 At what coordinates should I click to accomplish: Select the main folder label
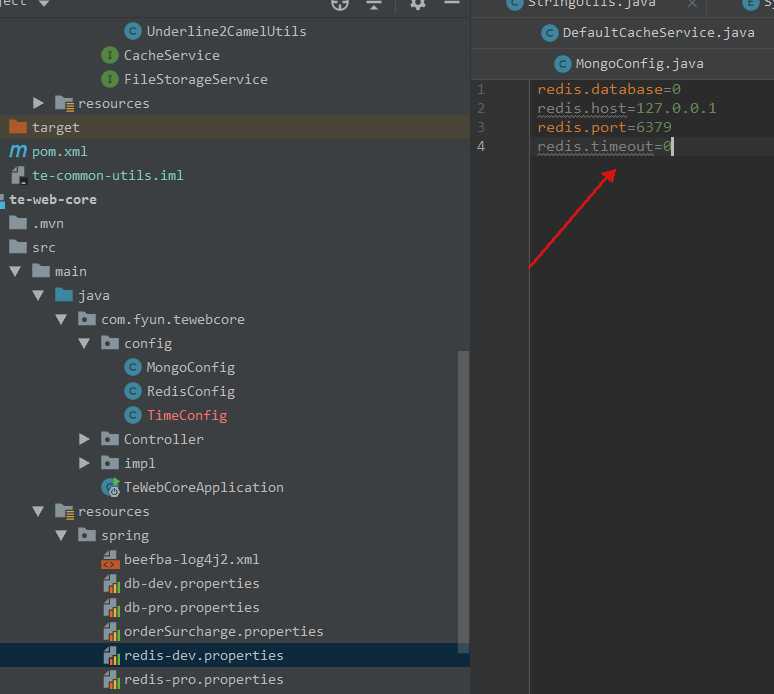point(71,271)
